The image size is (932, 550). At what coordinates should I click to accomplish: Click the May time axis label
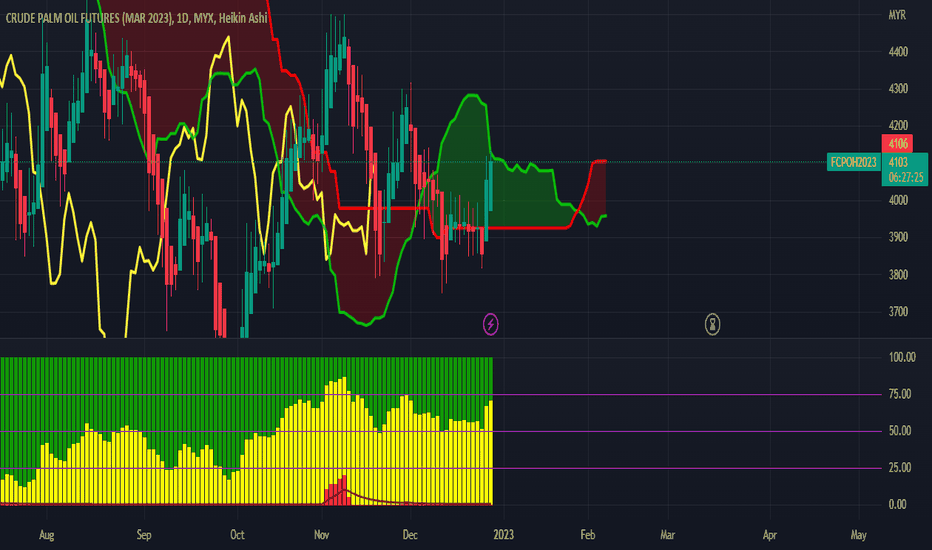point(858,535)
